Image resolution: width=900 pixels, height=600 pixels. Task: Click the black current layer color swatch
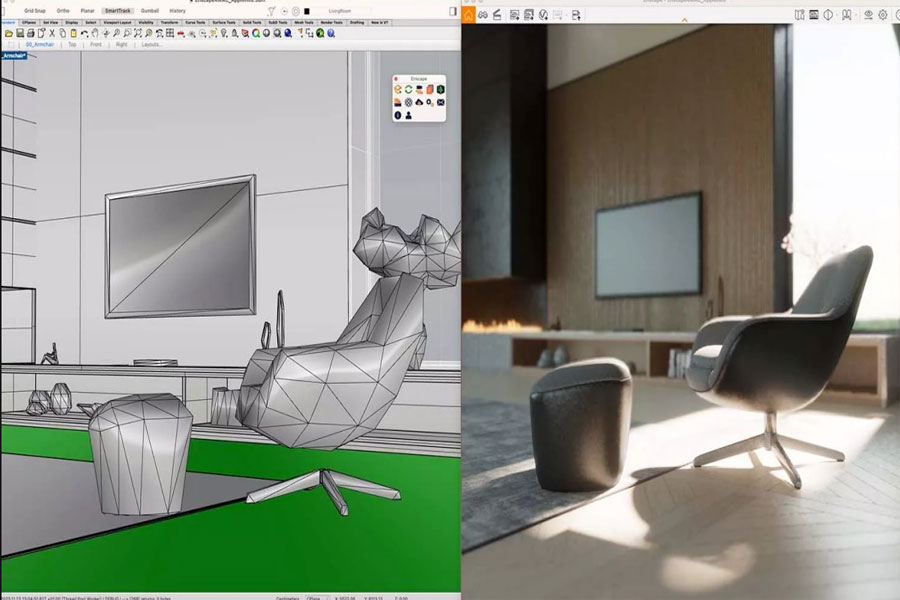pyautogui.click(x=307, y=11)
